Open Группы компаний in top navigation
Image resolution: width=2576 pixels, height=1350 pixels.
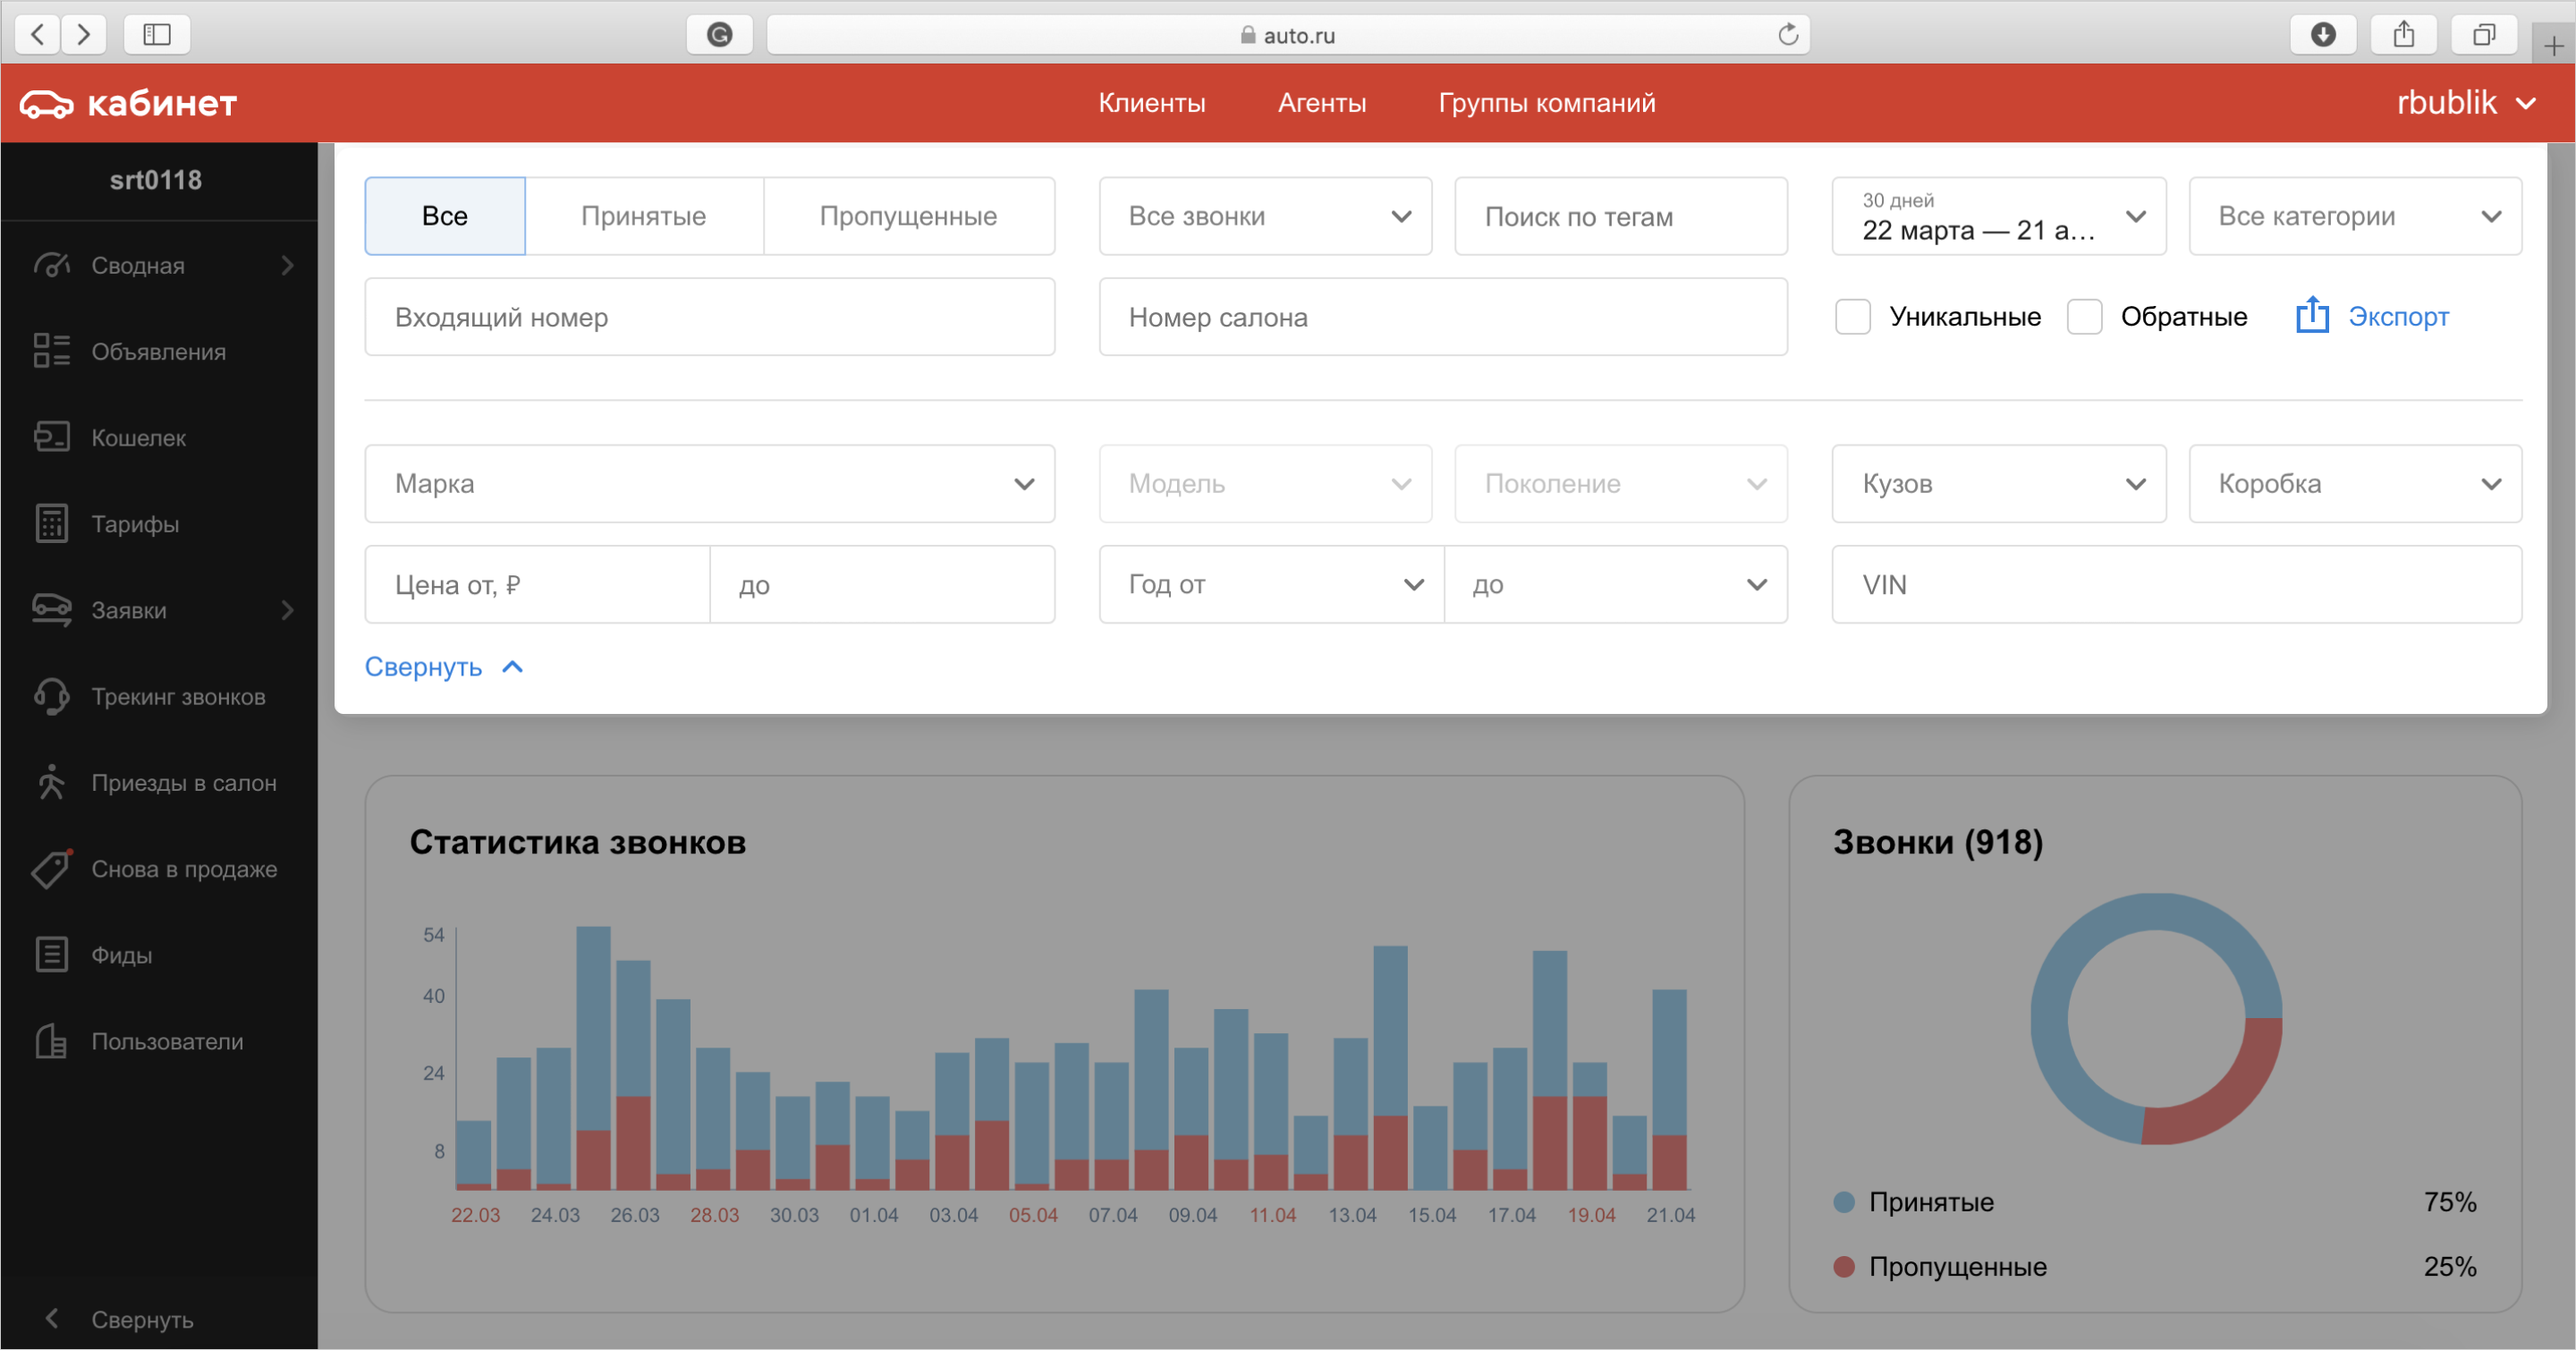(1547, 103)
